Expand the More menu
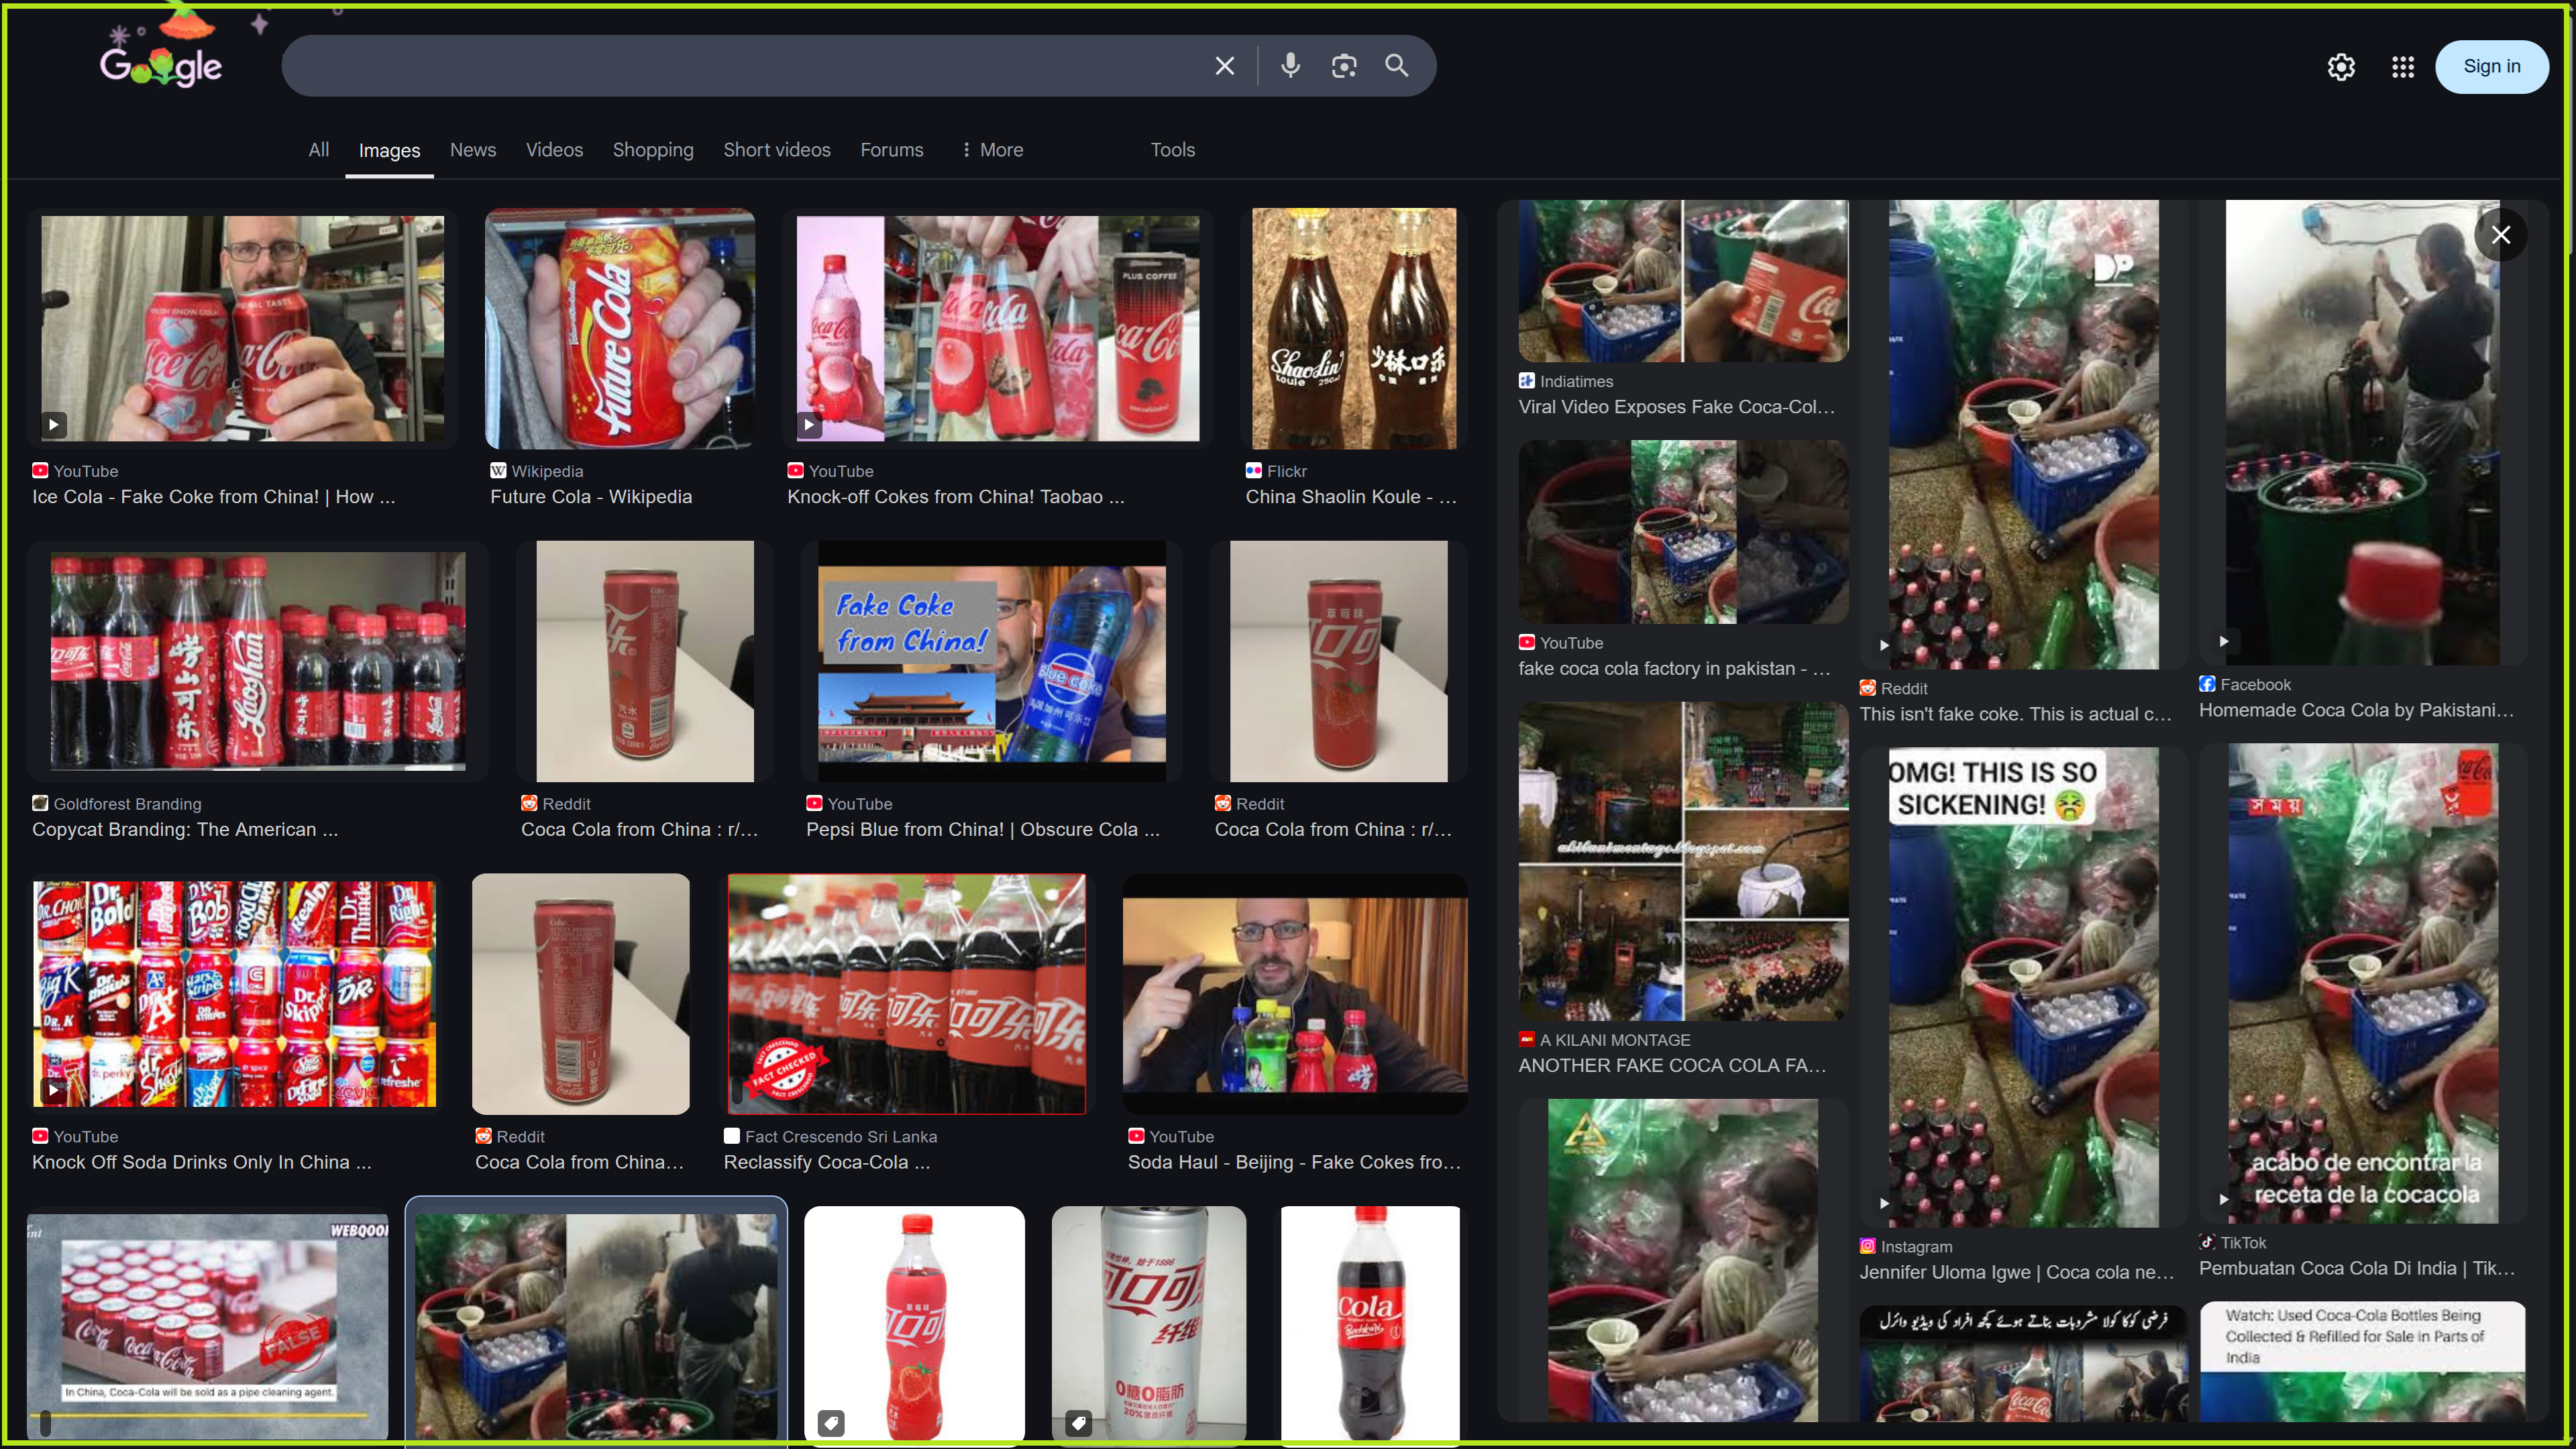 coord(991,150)
